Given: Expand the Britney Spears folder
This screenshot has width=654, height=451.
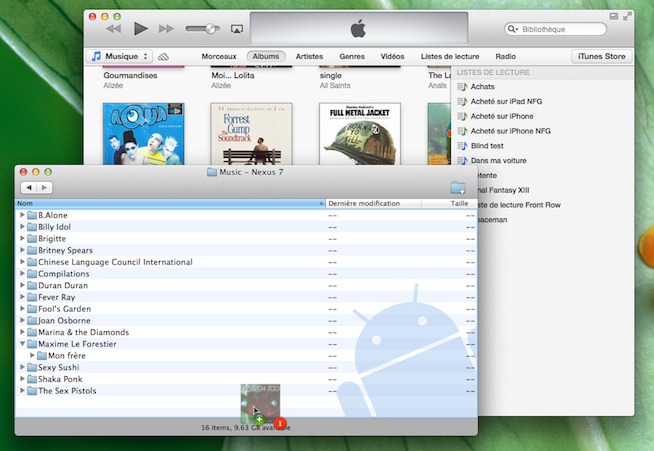Looking at the screenshot, I should click(23, 251).
